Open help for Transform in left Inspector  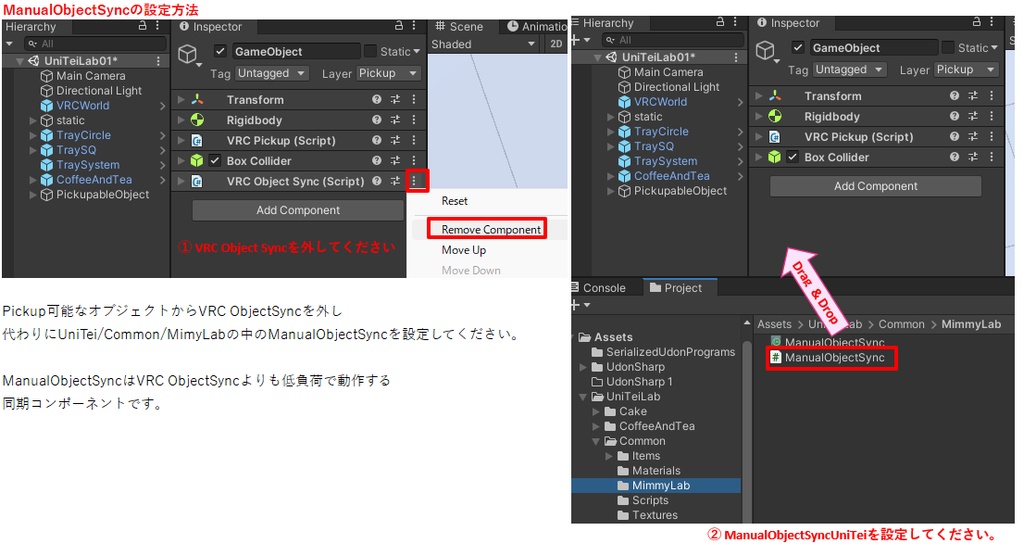click(x=377, y=99)
